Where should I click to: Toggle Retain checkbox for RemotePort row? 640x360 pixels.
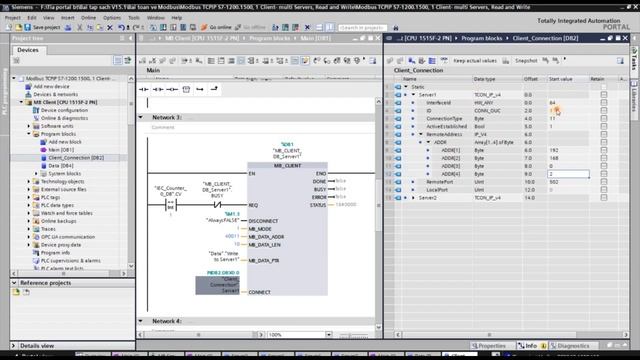pyautogui.click(x=604, y=182)
